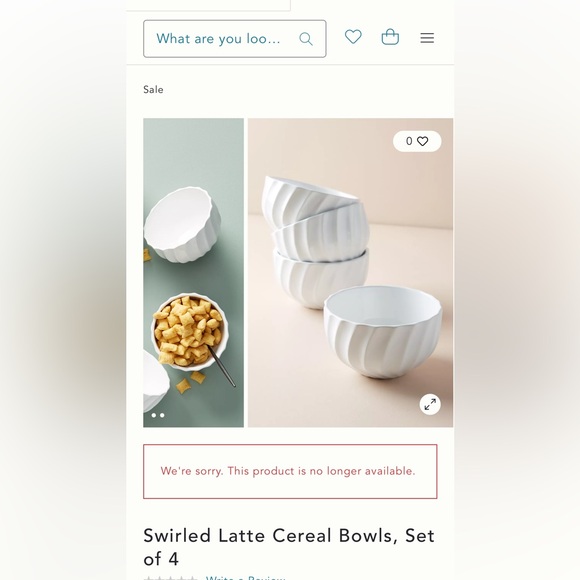Click the cereal-filled bowl with spoon

click(190, 333)
